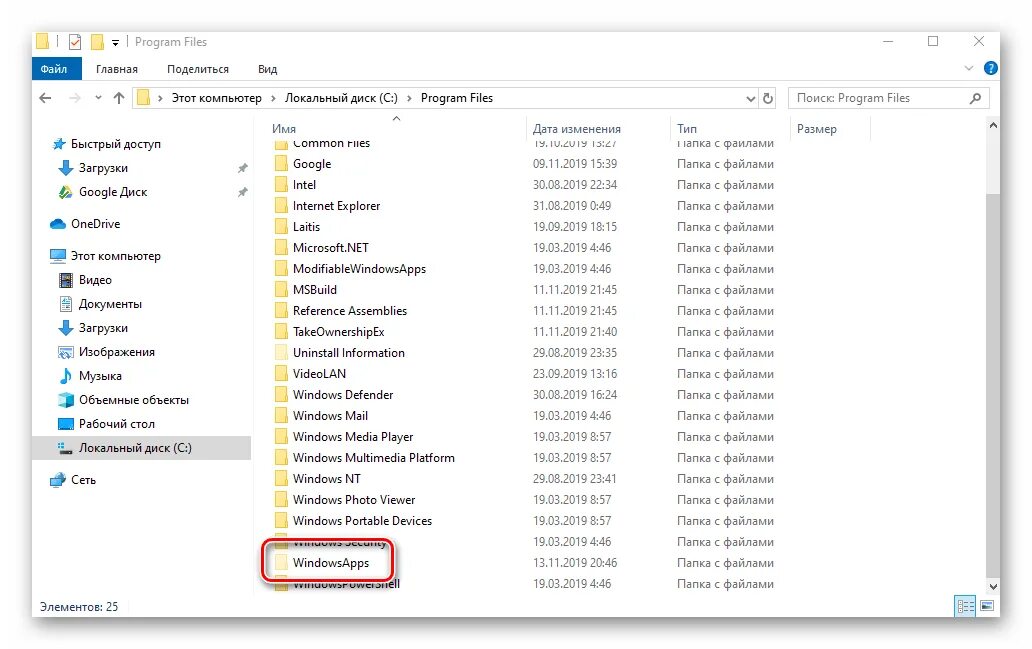The width and height of the screenshot is (1032, 649).
Task: Open the Quick Access Toolbar customization dropdown
Action: click(x=113, y=41)
